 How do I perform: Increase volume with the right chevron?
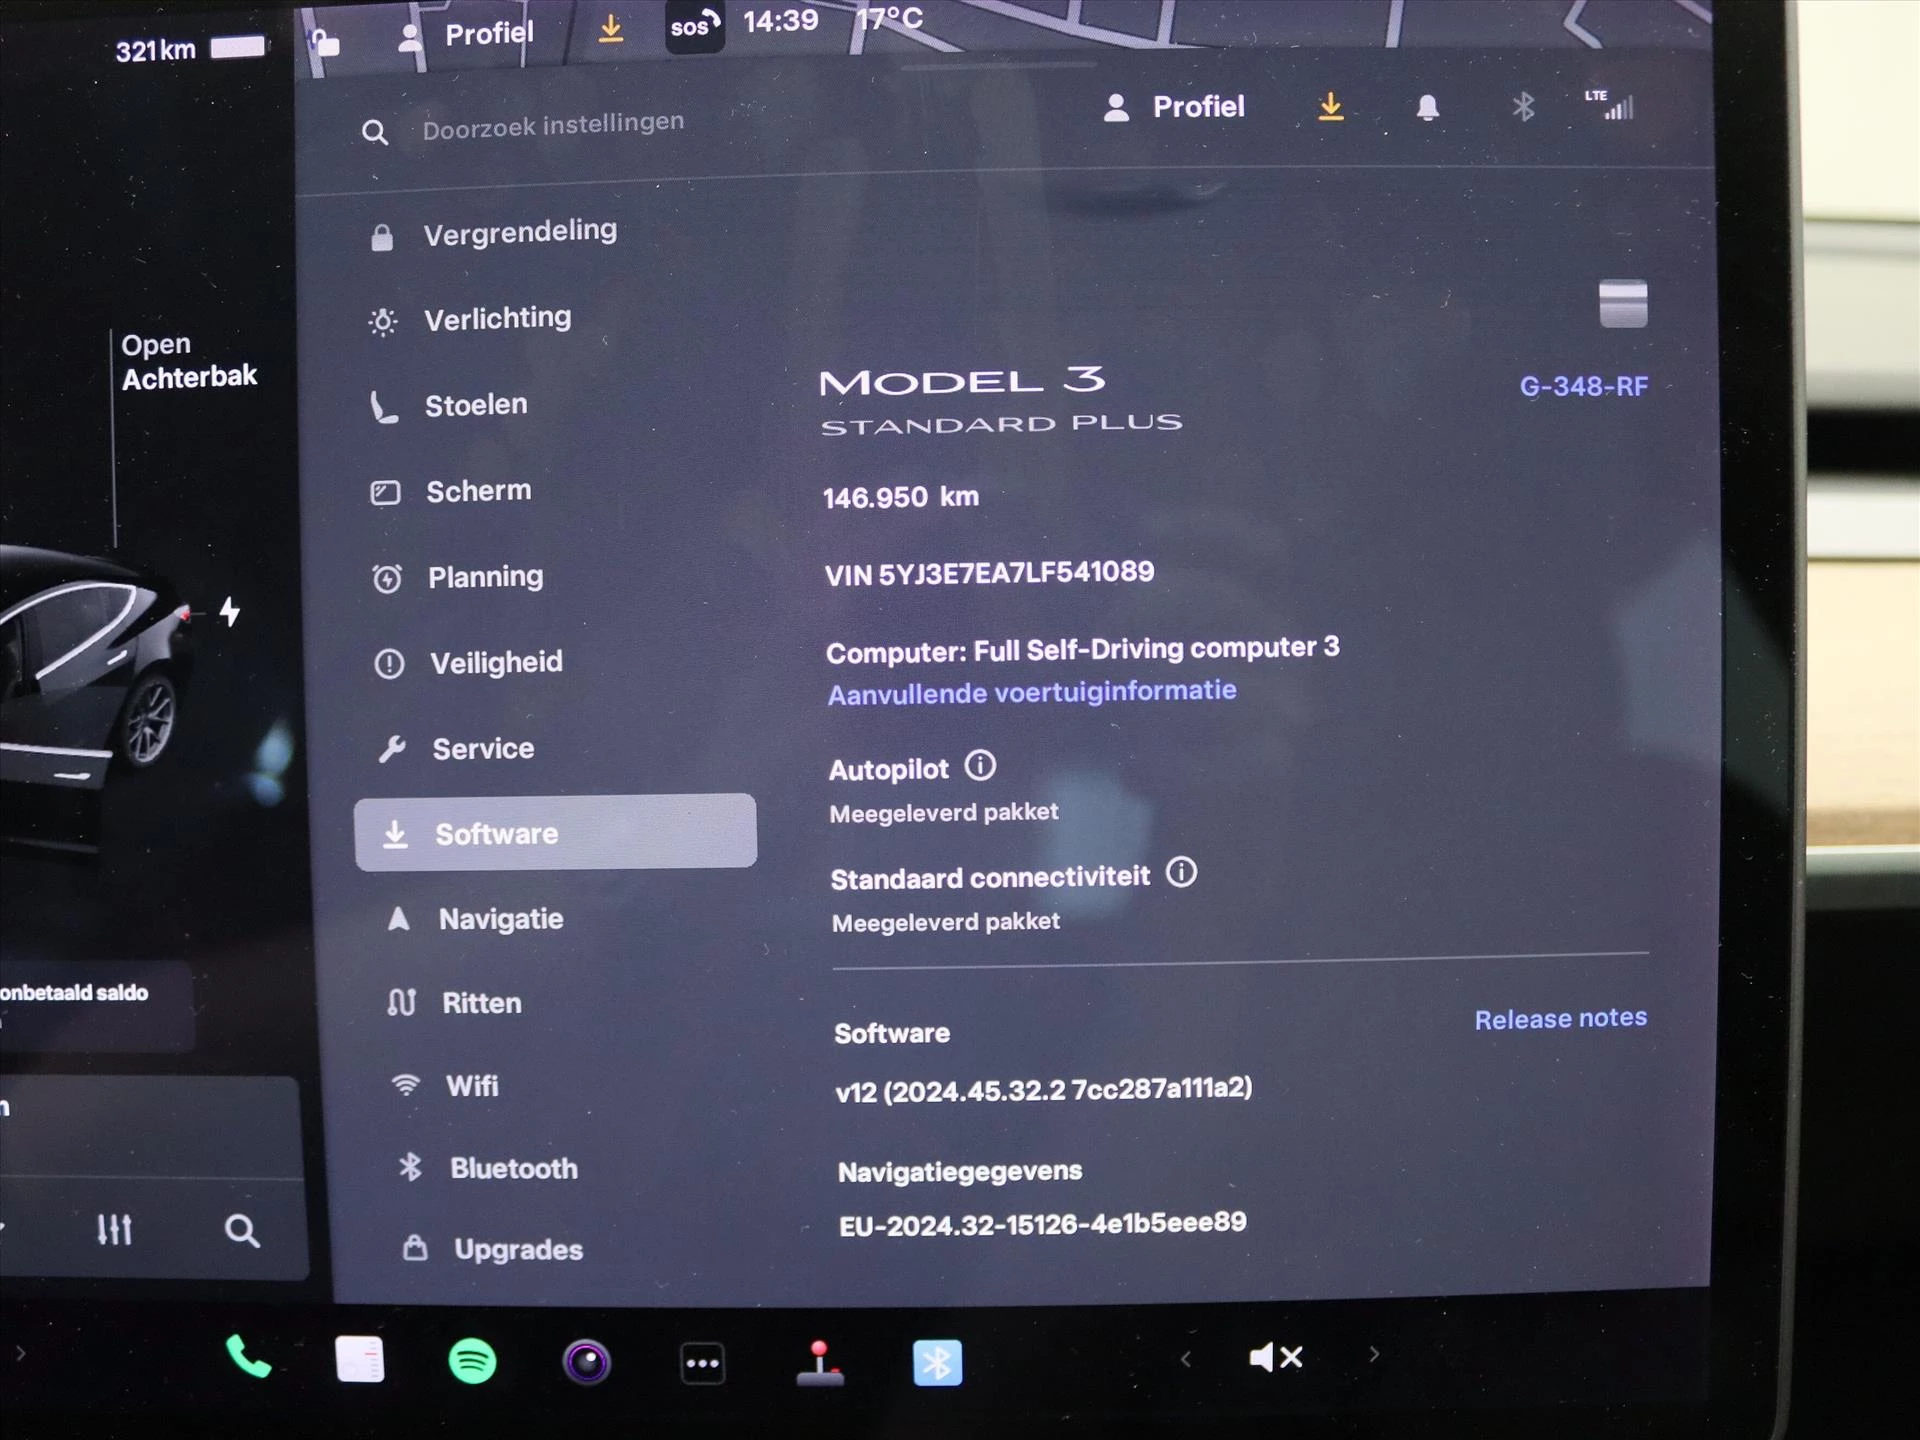tap(1374, 1355)
